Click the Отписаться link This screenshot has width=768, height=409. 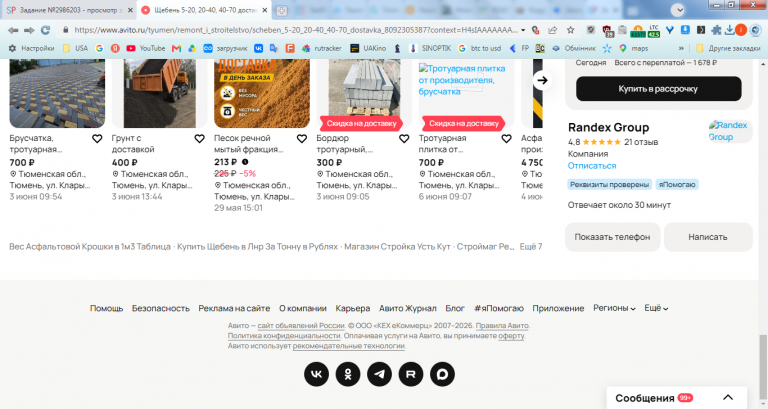tap(592, 166)
